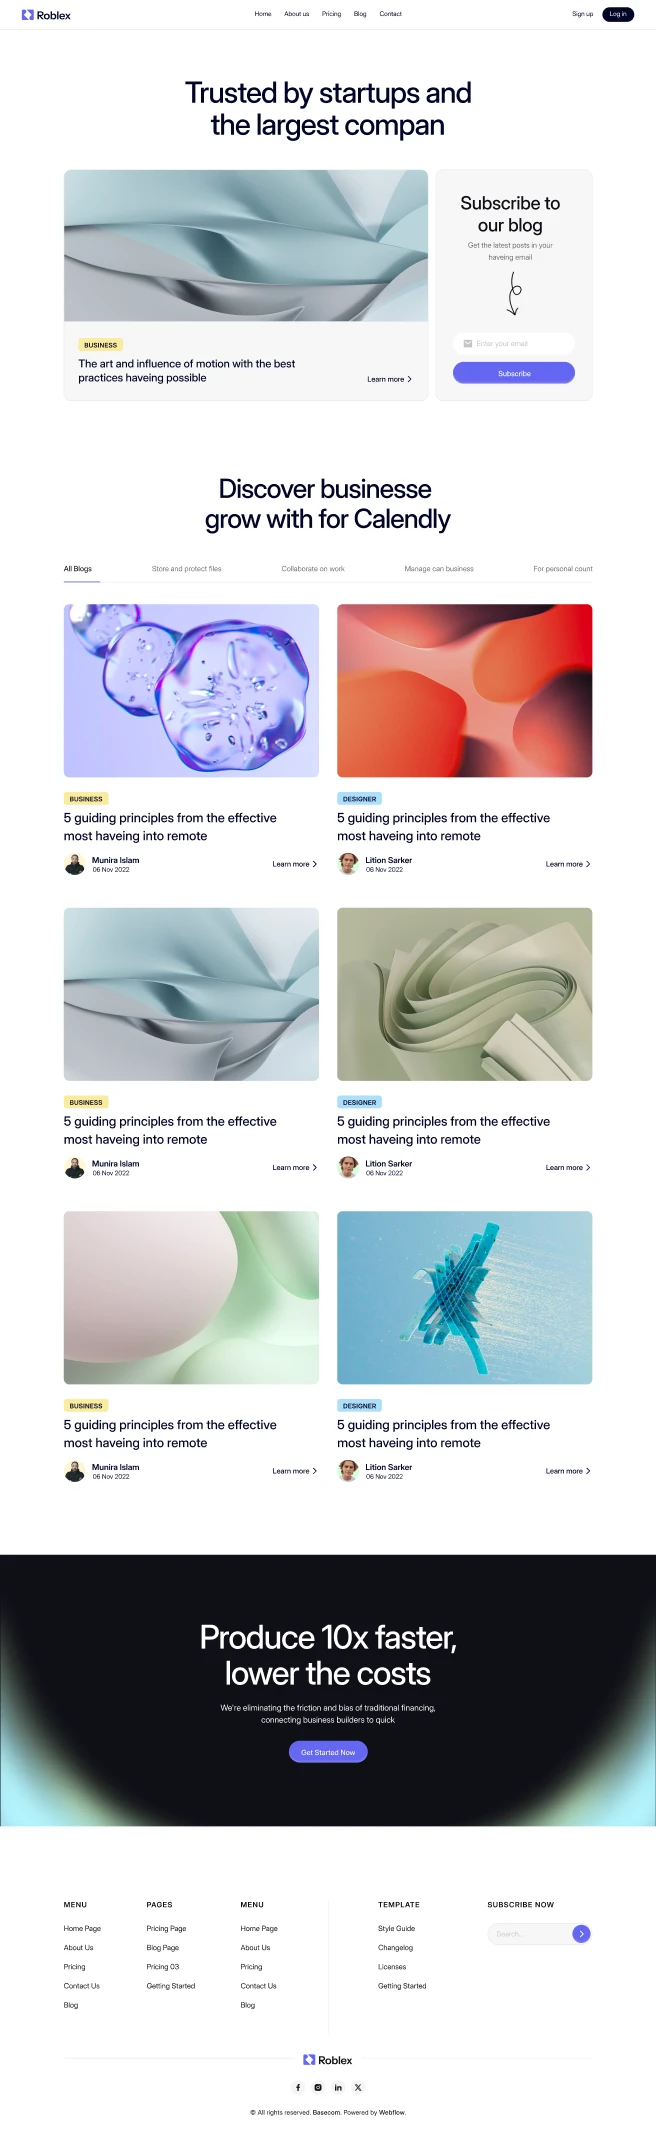Open Pricing in the top navigation
656x2156 pixels.
(331, 14)
